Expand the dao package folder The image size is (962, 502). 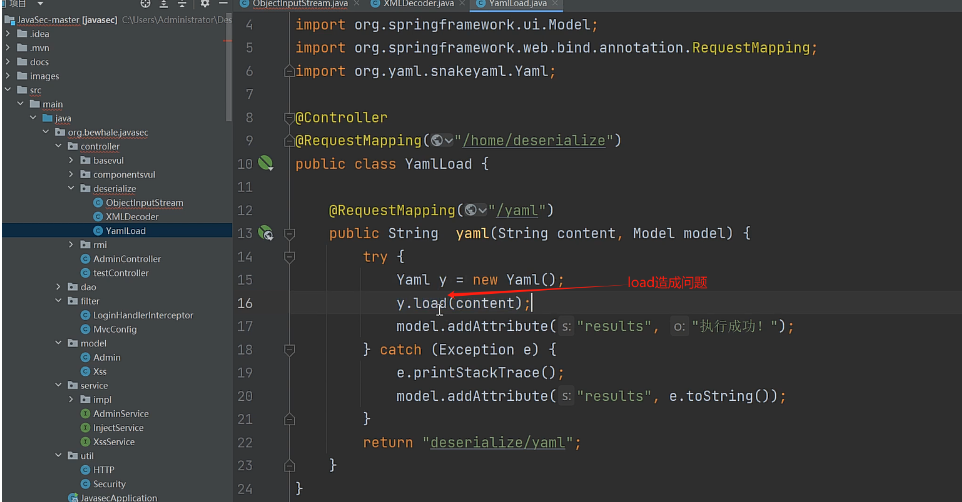59,287
